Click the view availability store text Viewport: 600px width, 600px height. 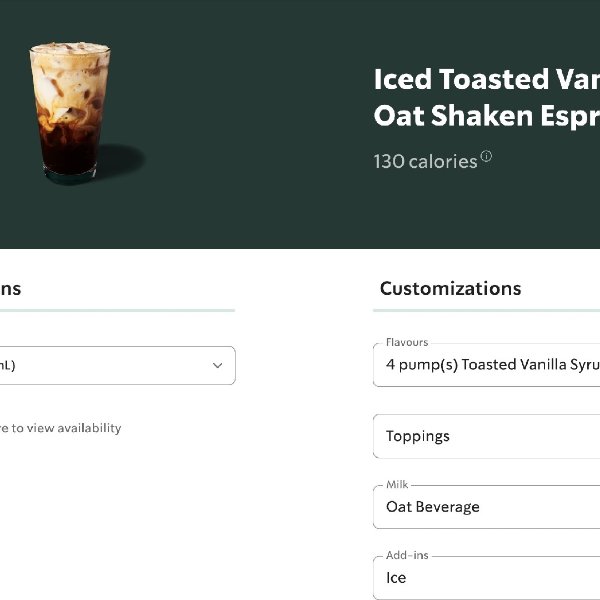(60, 428)
